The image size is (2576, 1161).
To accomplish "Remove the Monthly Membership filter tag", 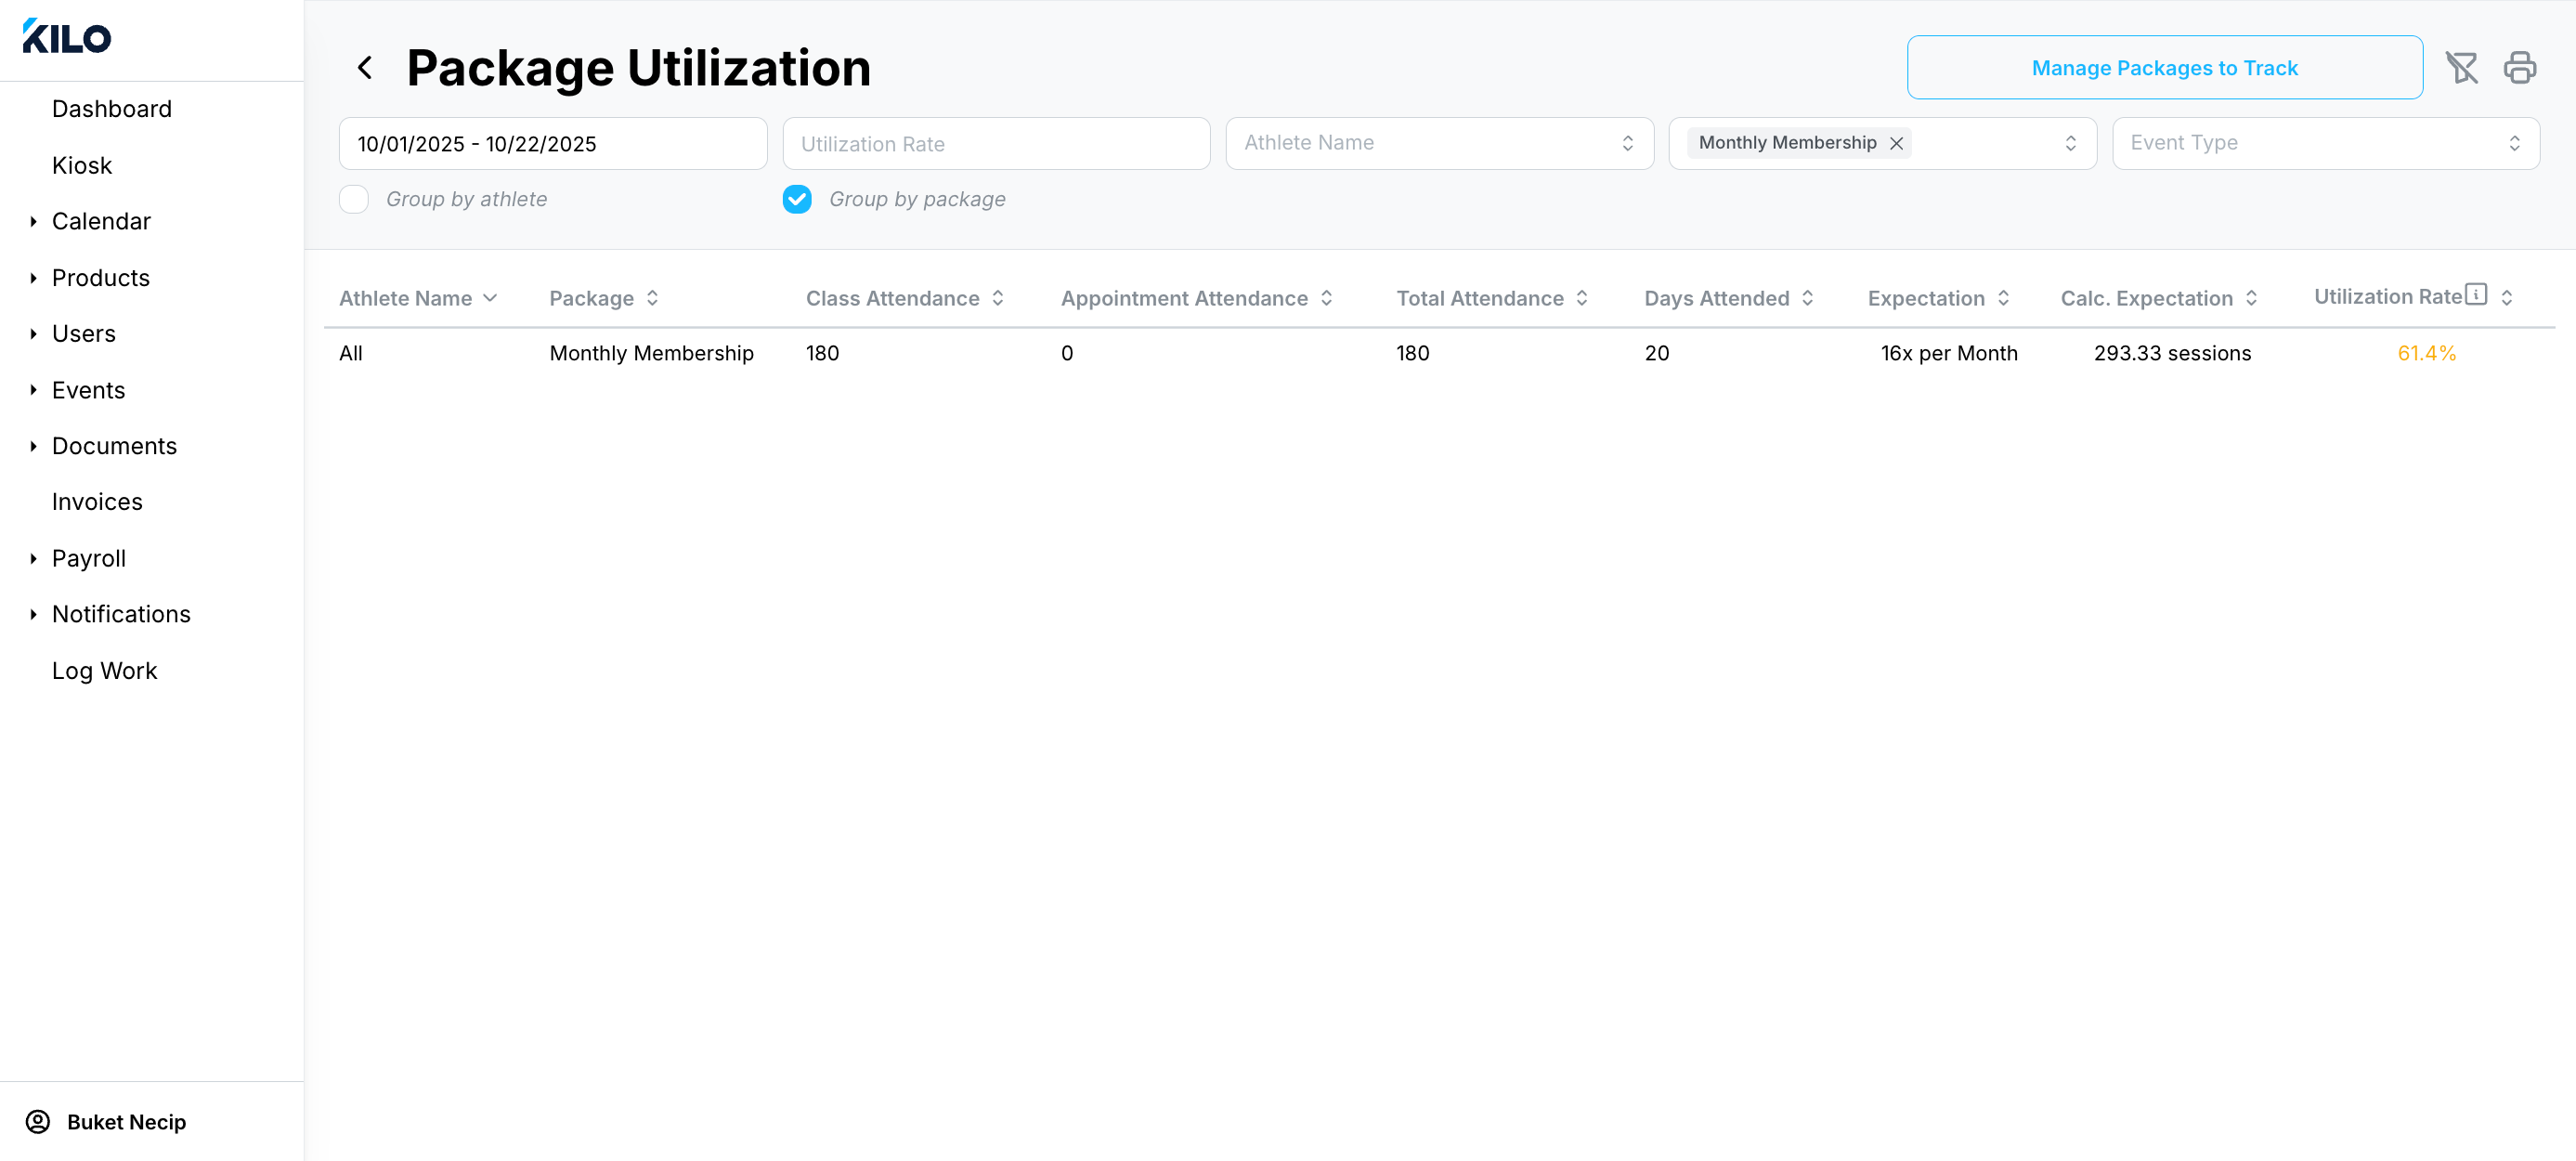I will [1896, 143].
